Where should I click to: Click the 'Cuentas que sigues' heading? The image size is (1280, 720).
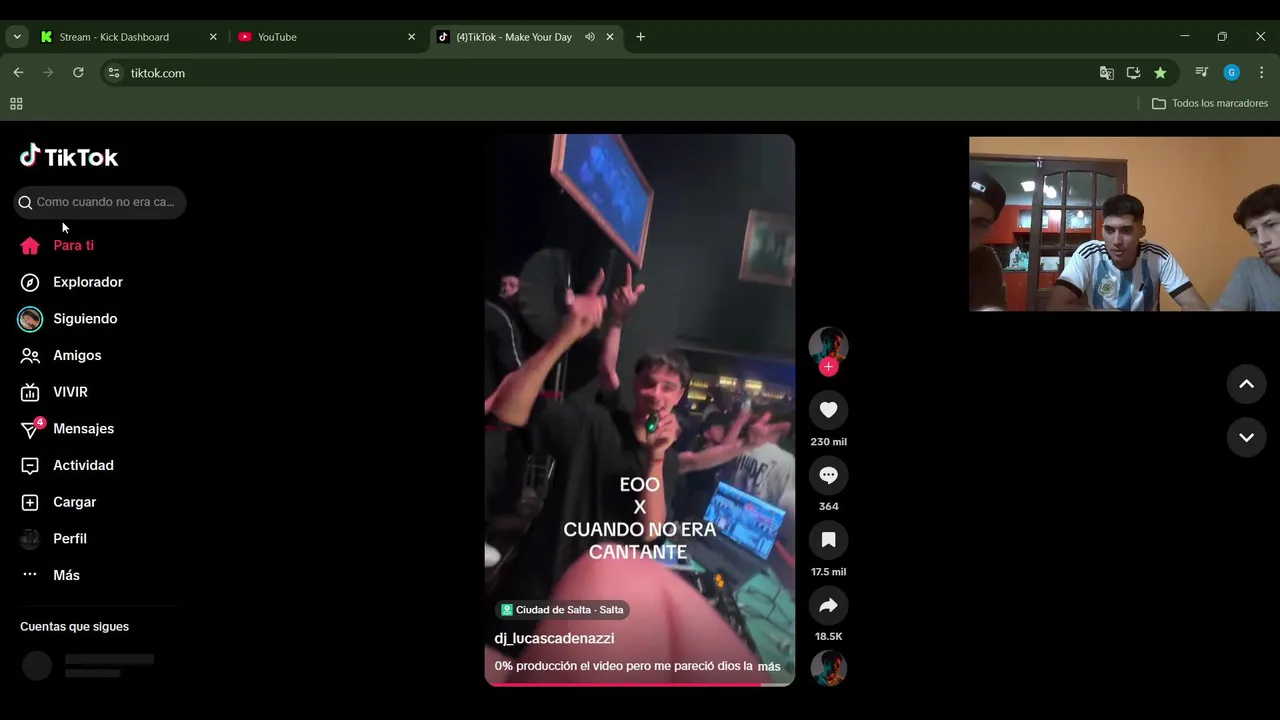(74, 627)
